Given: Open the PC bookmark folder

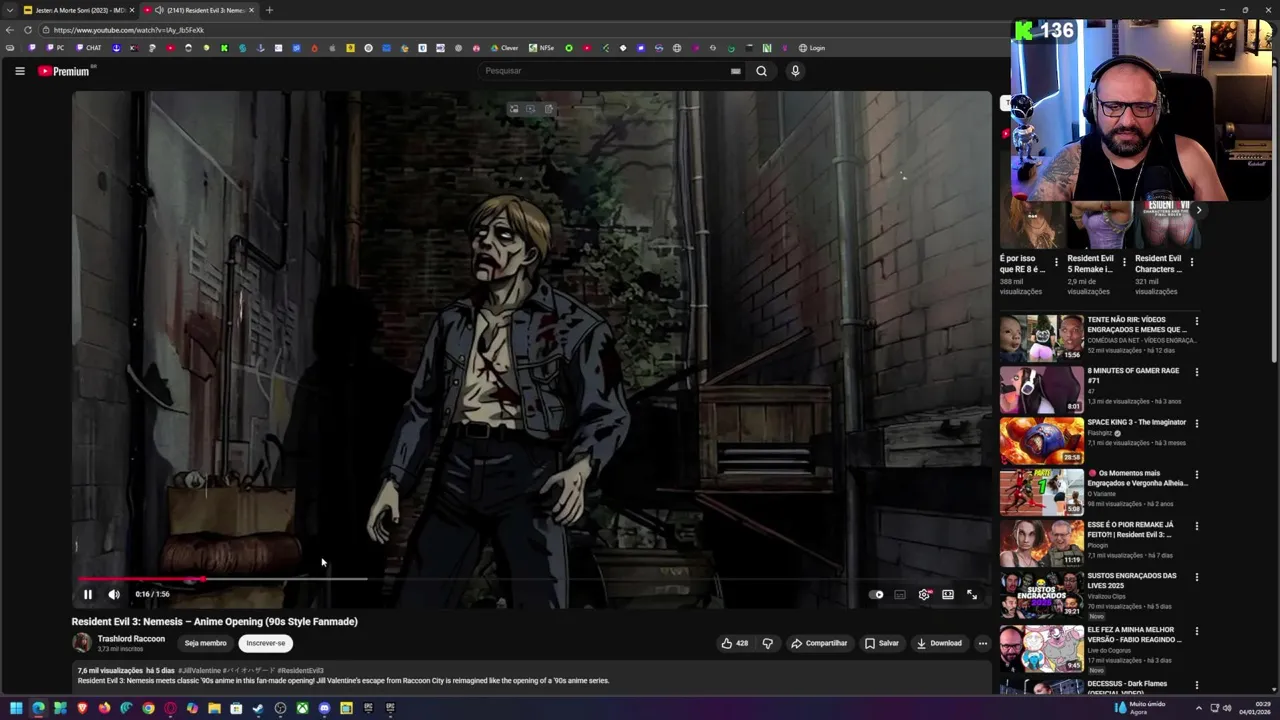Looking at the screenshot, I should 56,48.
